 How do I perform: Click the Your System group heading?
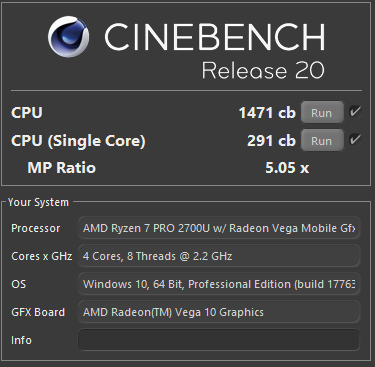(38, 202)
